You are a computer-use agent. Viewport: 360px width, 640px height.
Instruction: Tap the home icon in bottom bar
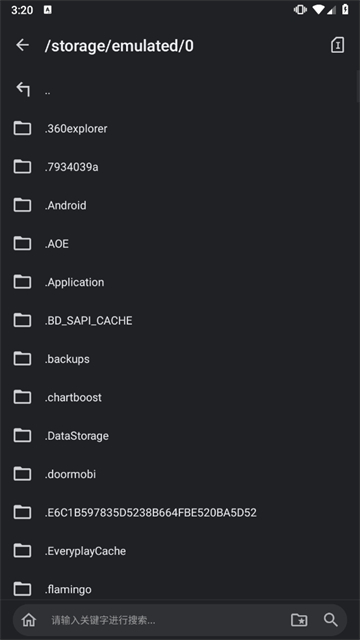[x=29, y=620]
